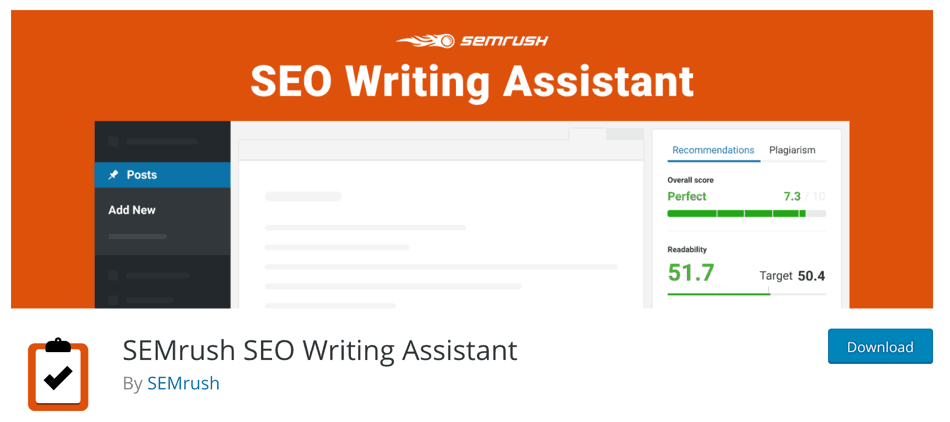Switch to the Plagiarism tab
The width and height of the screenshot is (950, 422).
coord(792,150)
